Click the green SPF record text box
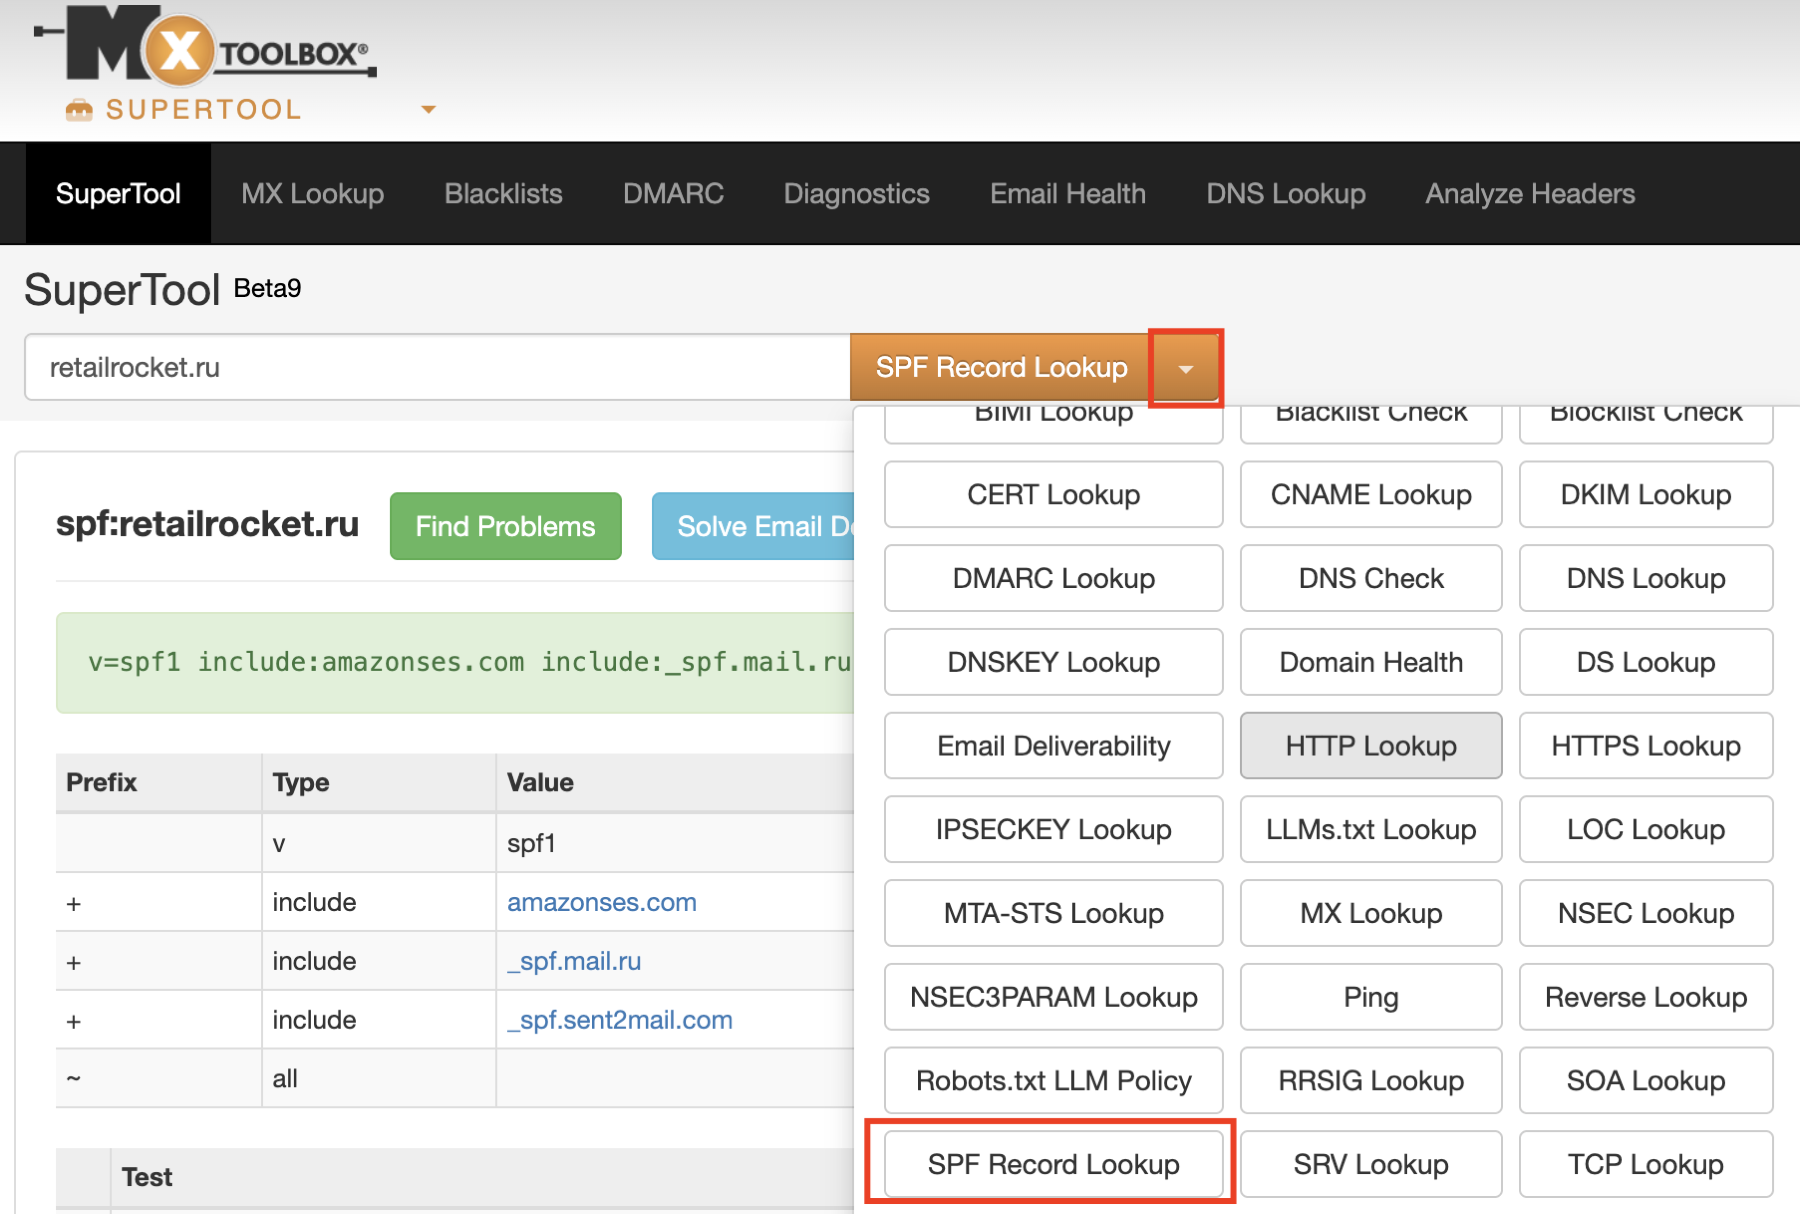Viewport: 1800px width, 1214px height. click(x=455, y=662)
